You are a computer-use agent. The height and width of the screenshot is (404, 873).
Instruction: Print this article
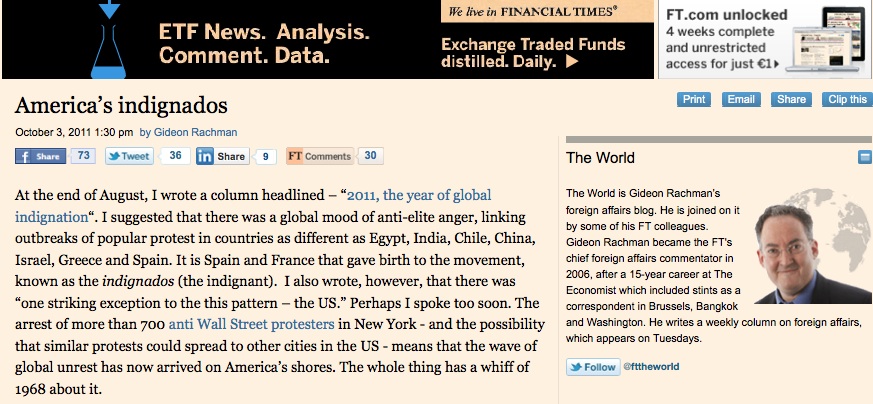coord(693,99)
